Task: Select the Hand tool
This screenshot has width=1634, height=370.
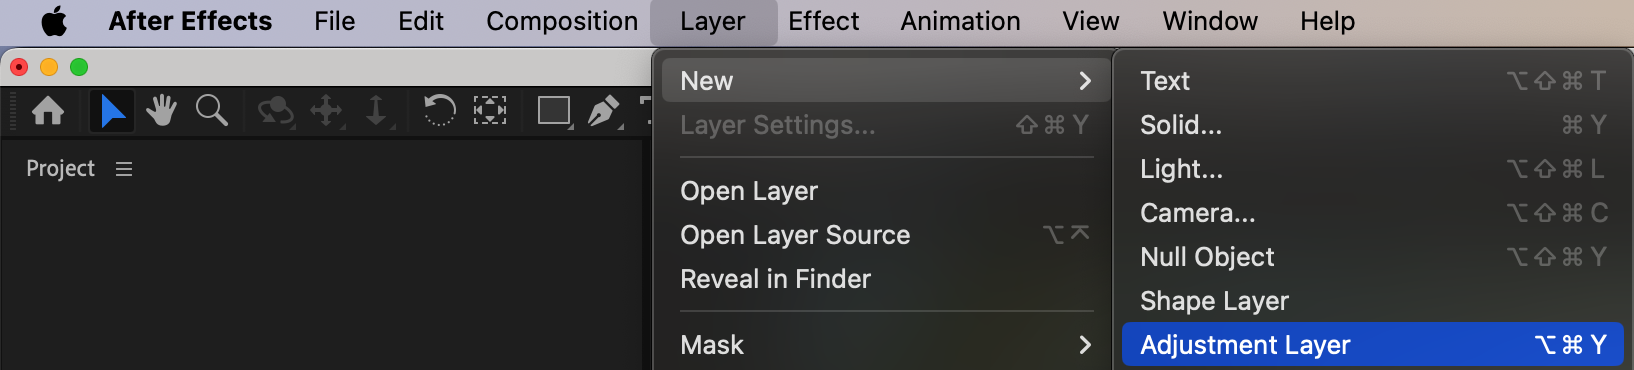Action: pyautogui.click(x=161, y=110)
